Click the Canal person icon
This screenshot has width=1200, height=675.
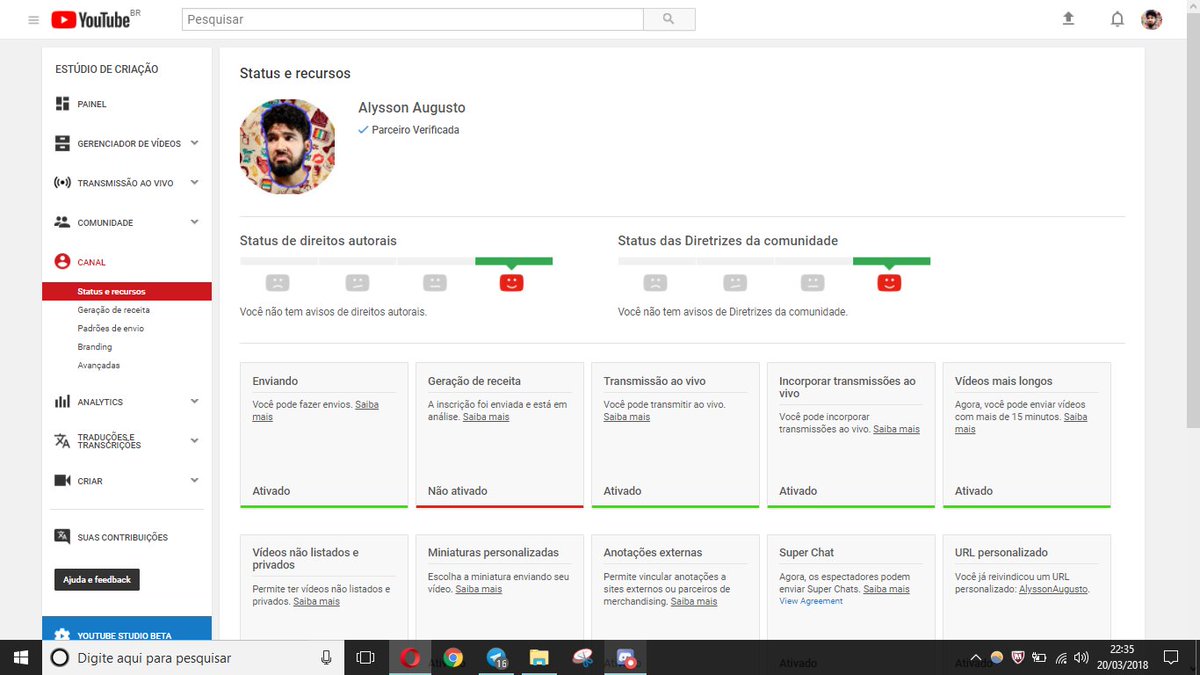(62, 262)
